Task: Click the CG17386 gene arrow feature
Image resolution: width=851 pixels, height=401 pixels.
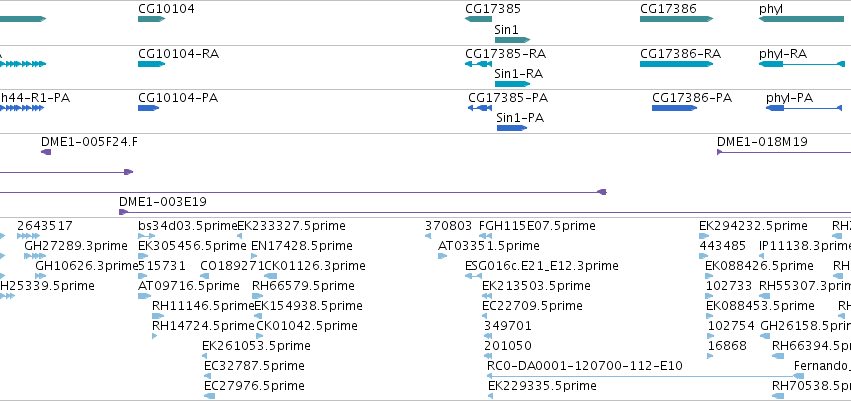Action: coord(676,19)
